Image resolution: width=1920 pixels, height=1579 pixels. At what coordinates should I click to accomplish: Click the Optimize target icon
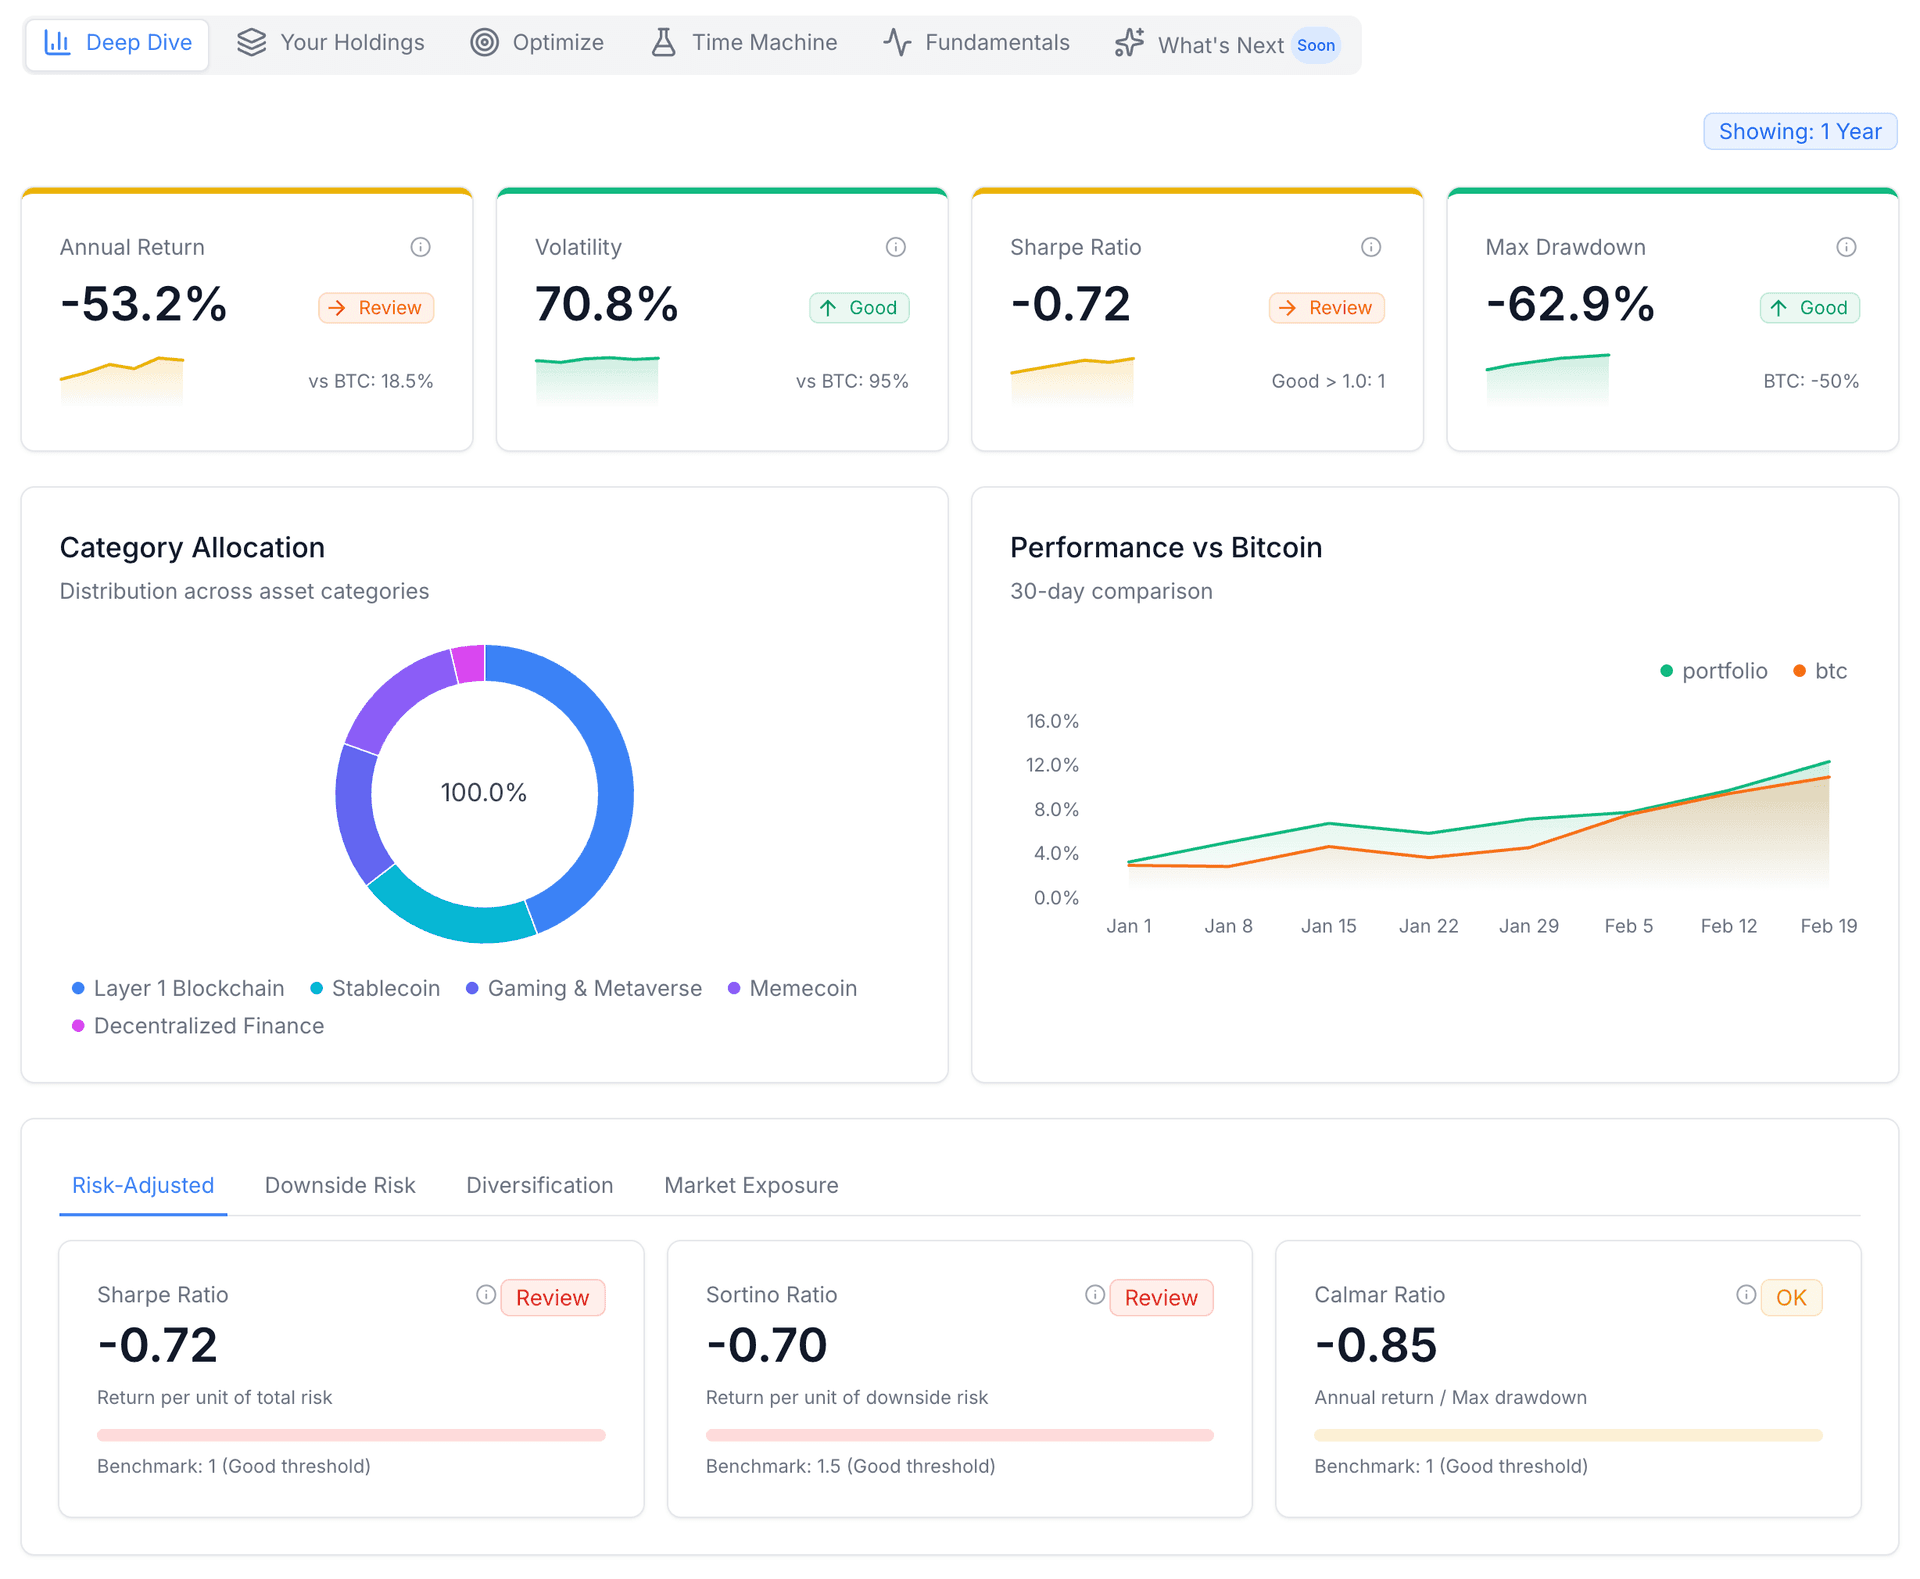tap(484, 43)
